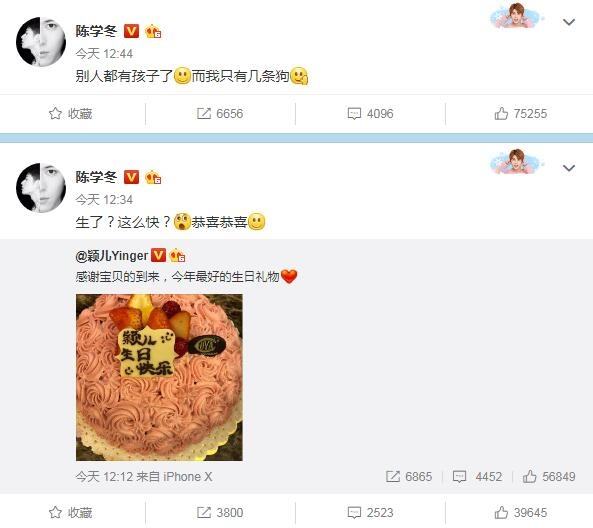Favorite the first post with 收藏 star
Viewport: 593px width, 528px height.
(x=70, y=113)
